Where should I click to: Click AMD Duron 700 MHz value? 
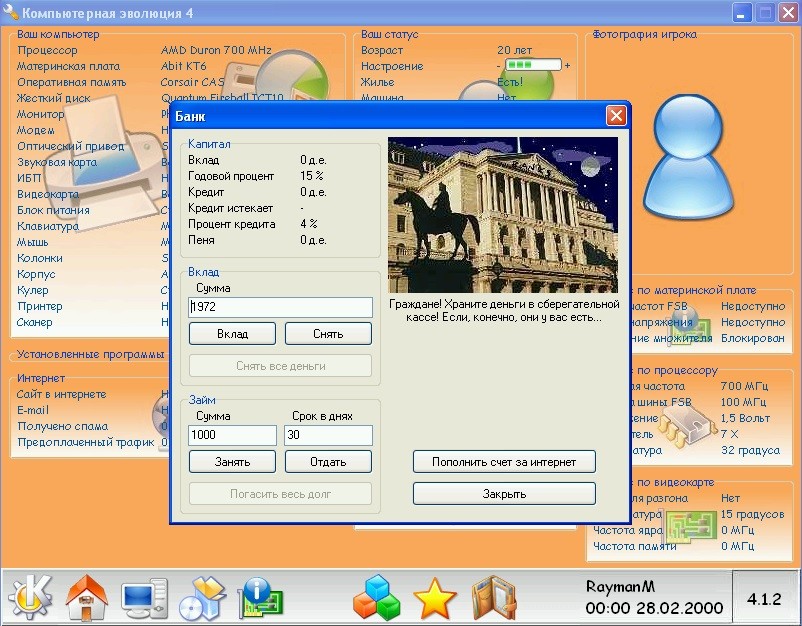point(216,50)
